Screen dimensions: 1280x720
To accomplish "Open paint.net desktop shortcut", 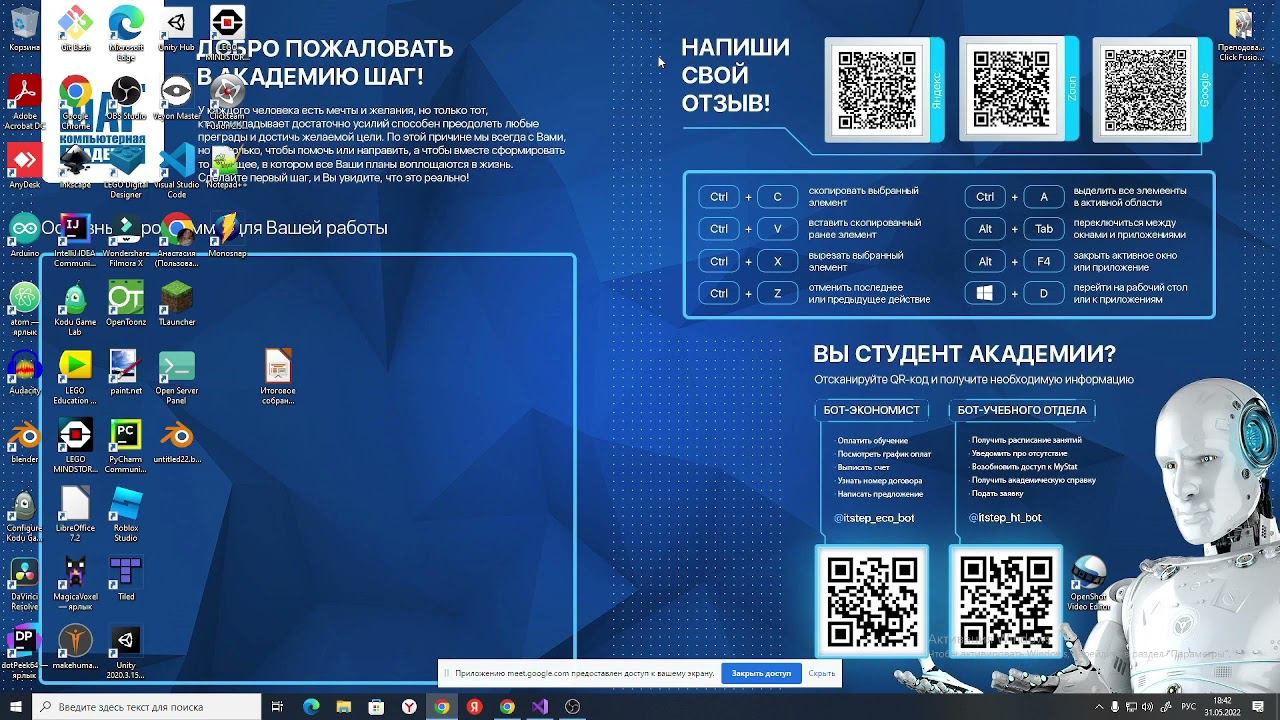I will (x=126, y=372).
